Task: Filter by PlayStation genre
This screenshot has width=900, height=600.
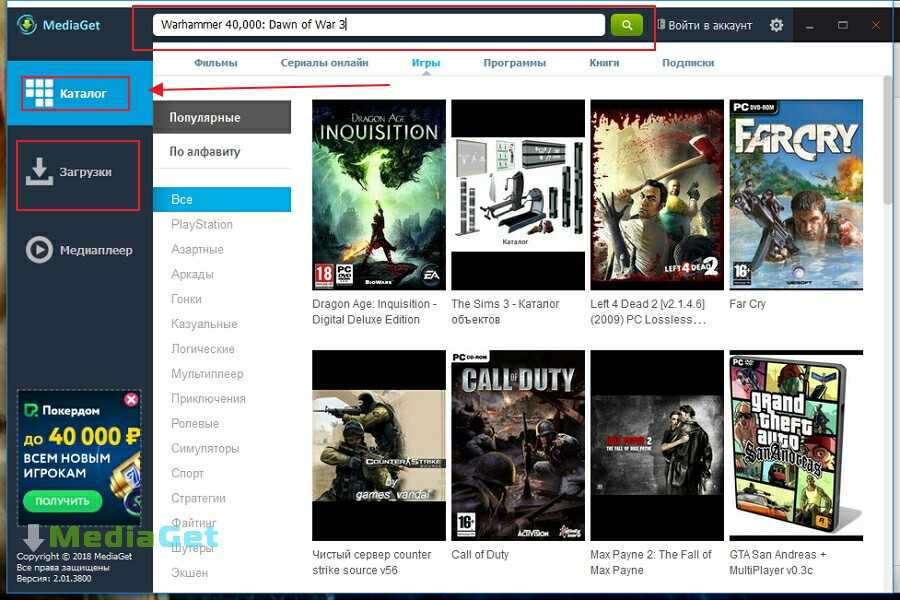Action: click(x=201, y=224)
